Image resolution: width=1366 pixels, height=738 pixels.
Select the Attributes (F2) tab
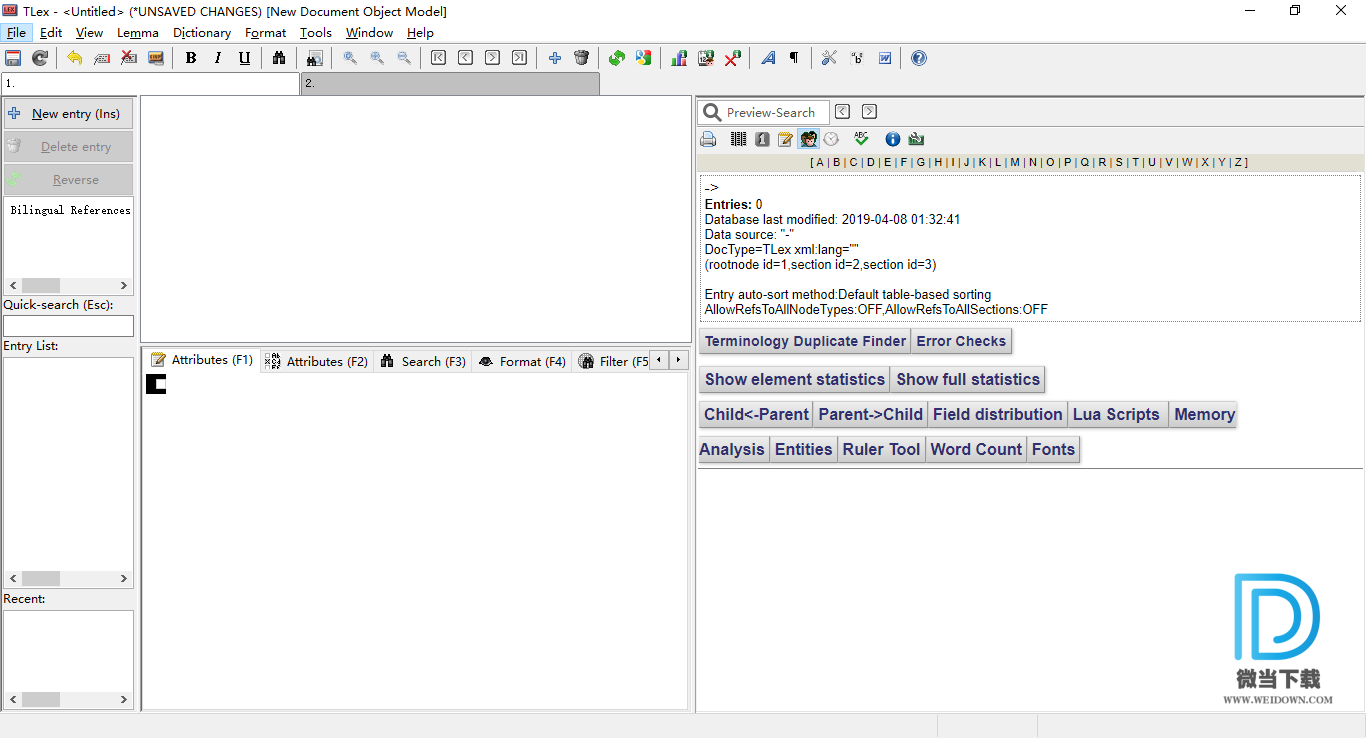tap(316, 361)
